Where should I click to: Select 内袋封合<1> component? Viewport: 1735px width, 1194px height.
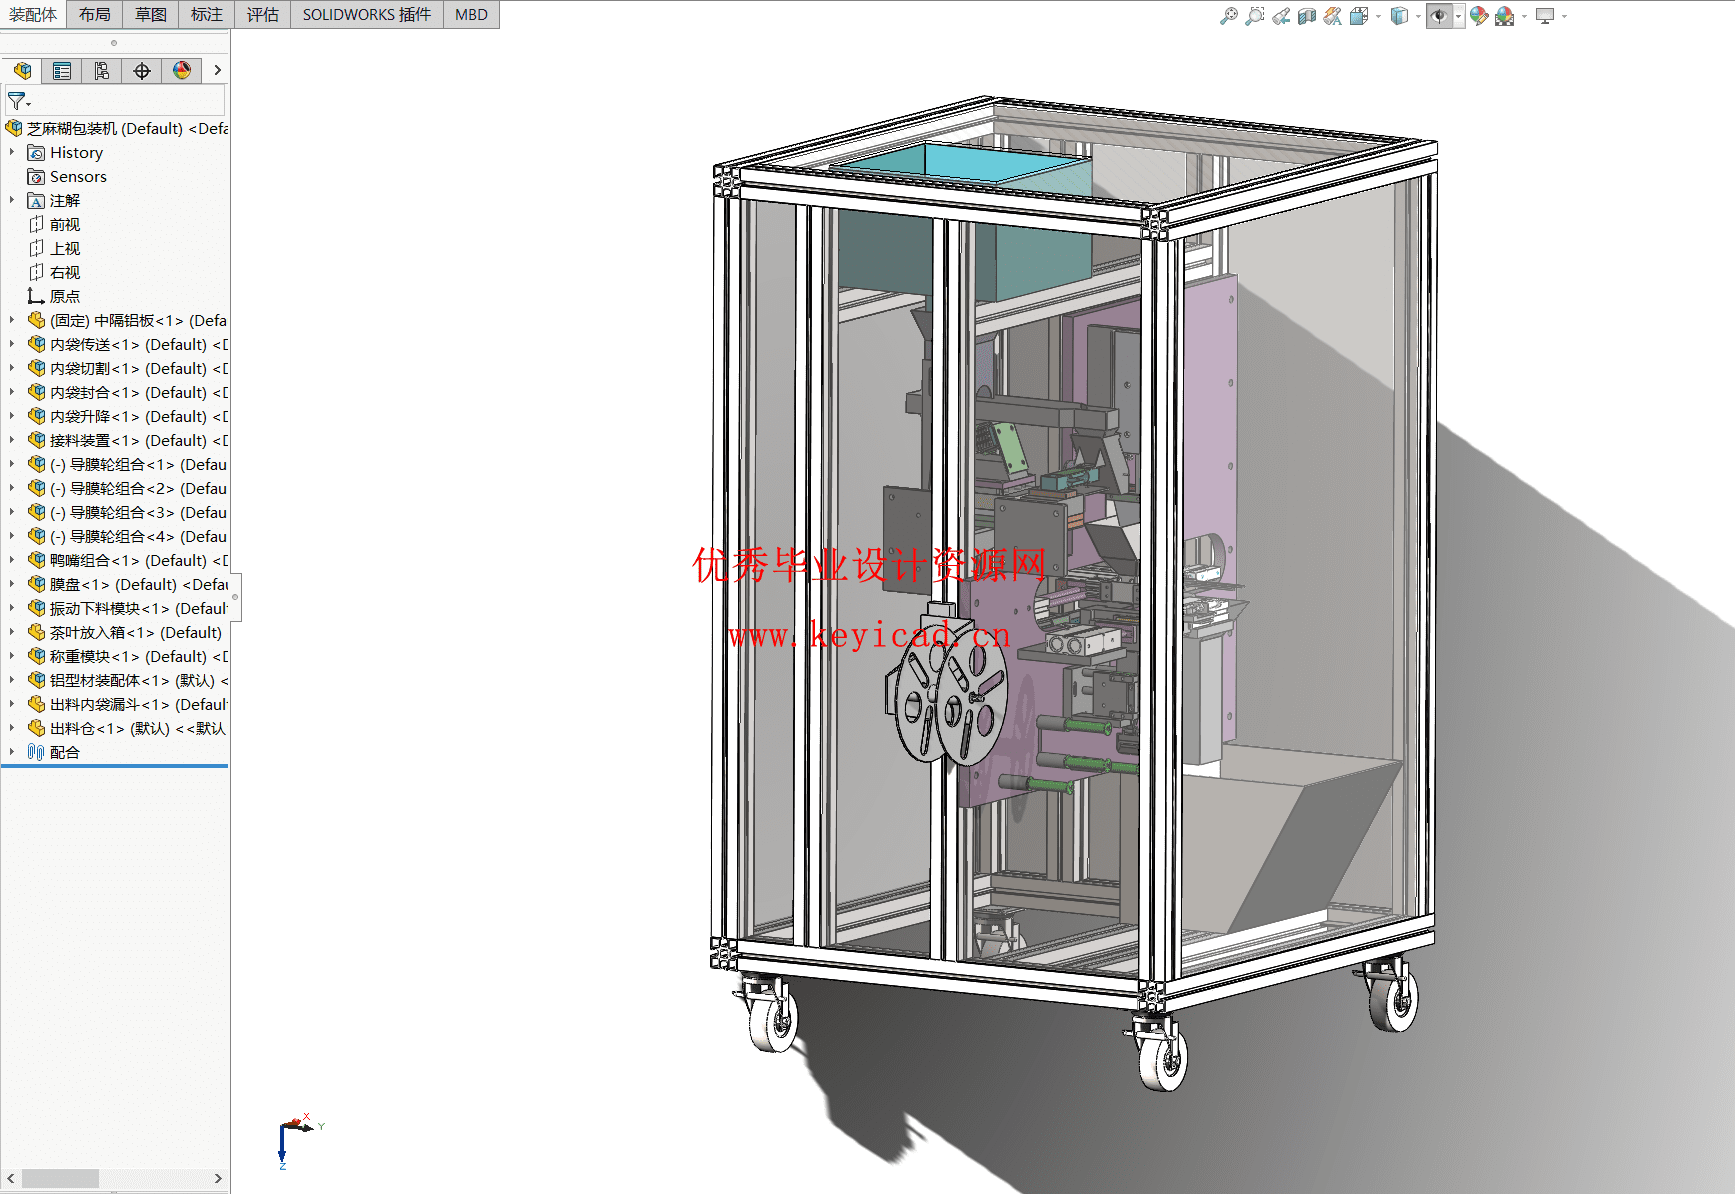pos(128,392)
